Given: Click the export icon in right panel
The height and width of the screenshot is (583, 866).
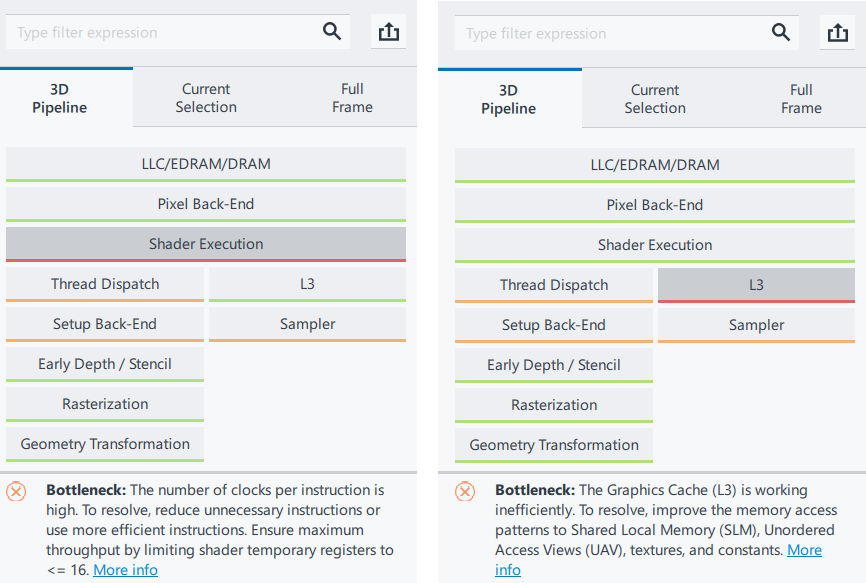Looking at the screenshot, I should (x=838, y=33).
